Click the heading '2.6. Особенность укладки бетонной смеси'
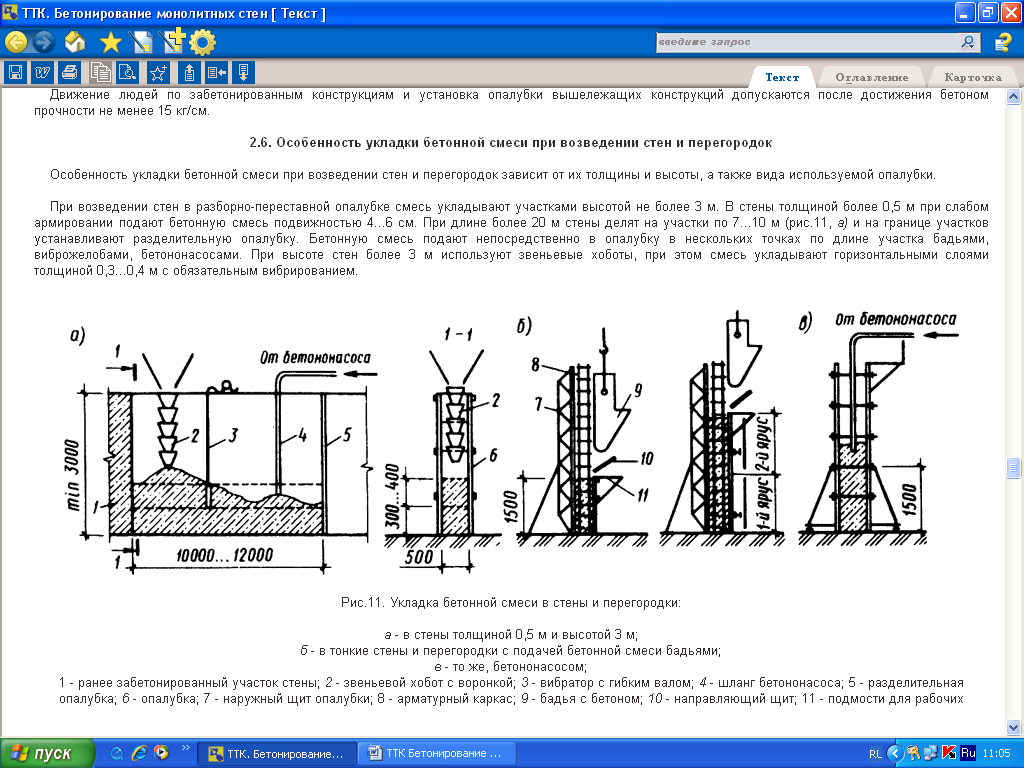Image resolution: width=1024 pixels, height=768 pixels. point(511,143)
